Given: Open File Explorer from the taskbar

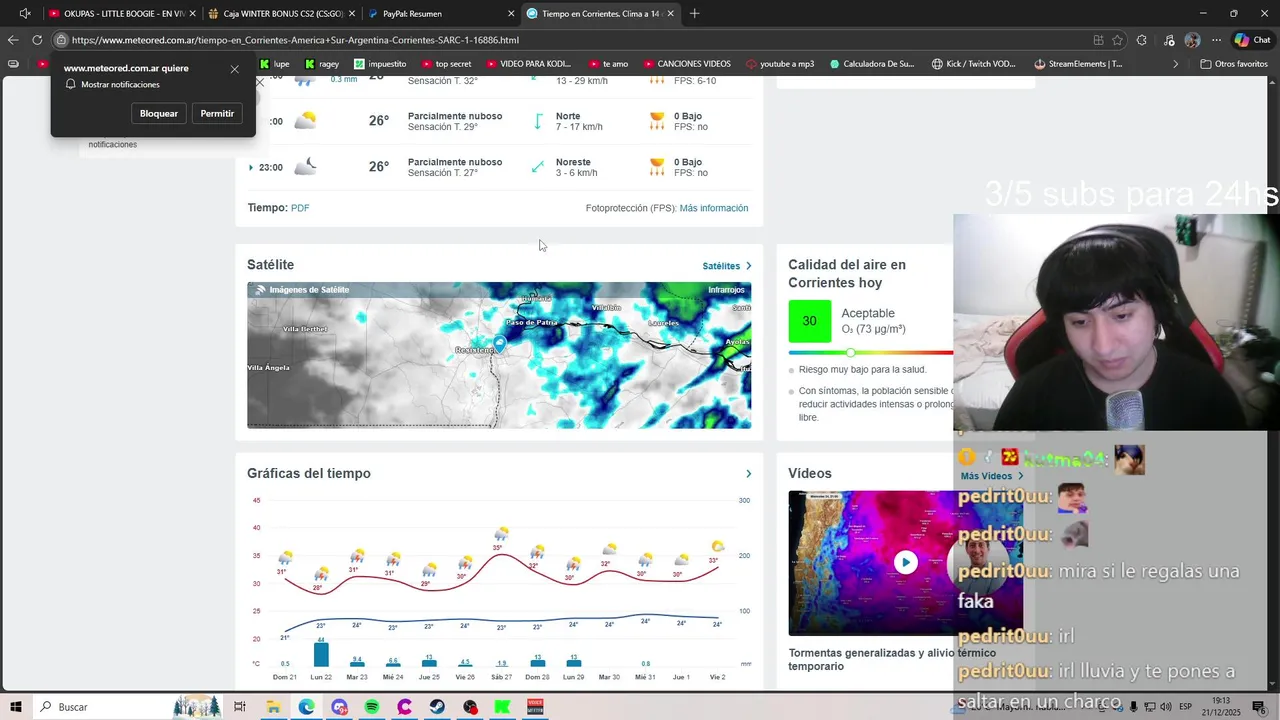Looking at the screenshot, I should coord(273,707).
